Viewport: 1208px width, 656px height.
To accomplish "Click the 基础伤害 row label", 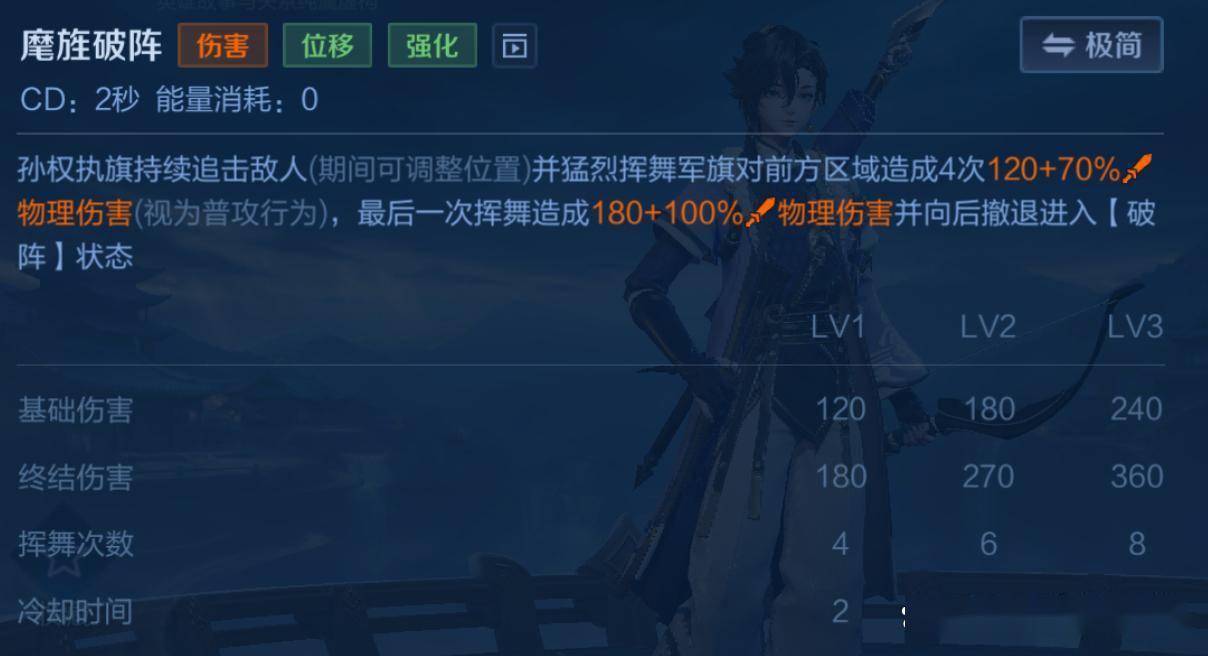I will (75, 410).
